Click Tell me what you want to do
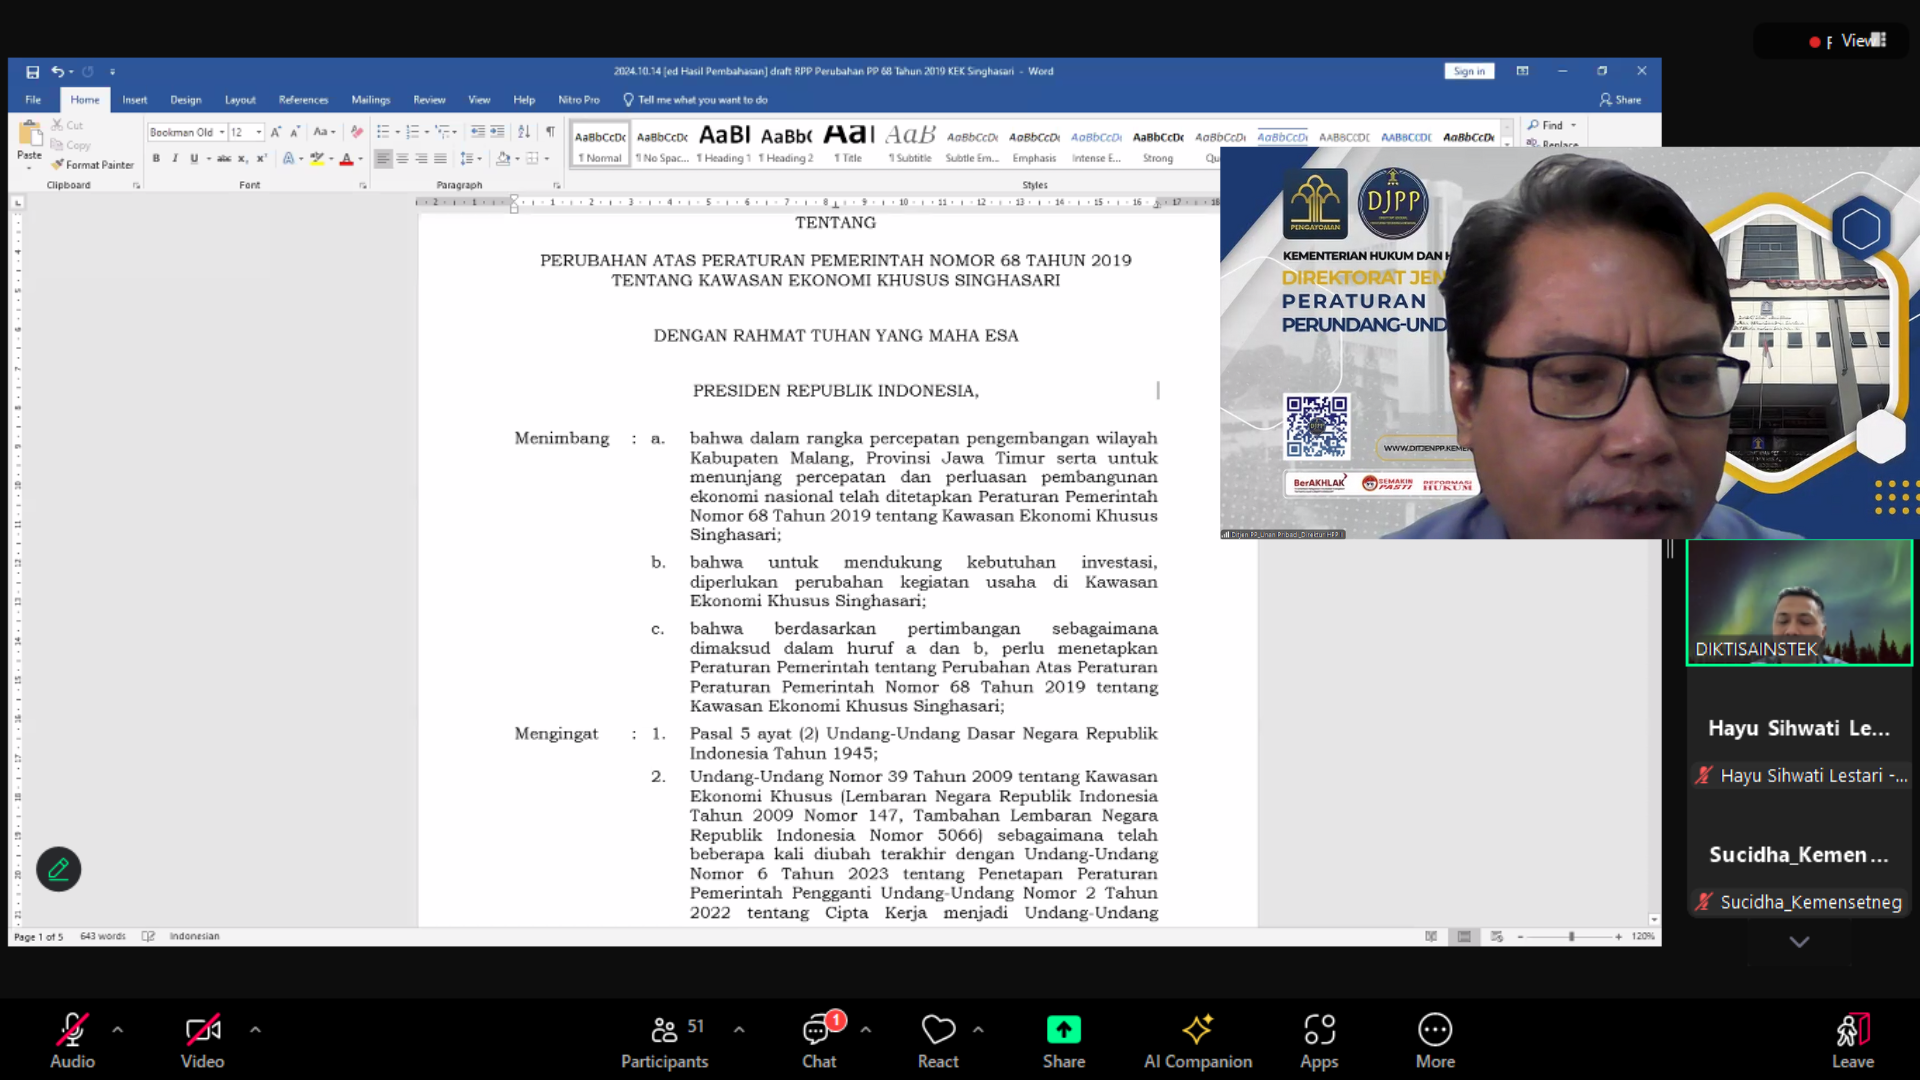 pos(696,100)
